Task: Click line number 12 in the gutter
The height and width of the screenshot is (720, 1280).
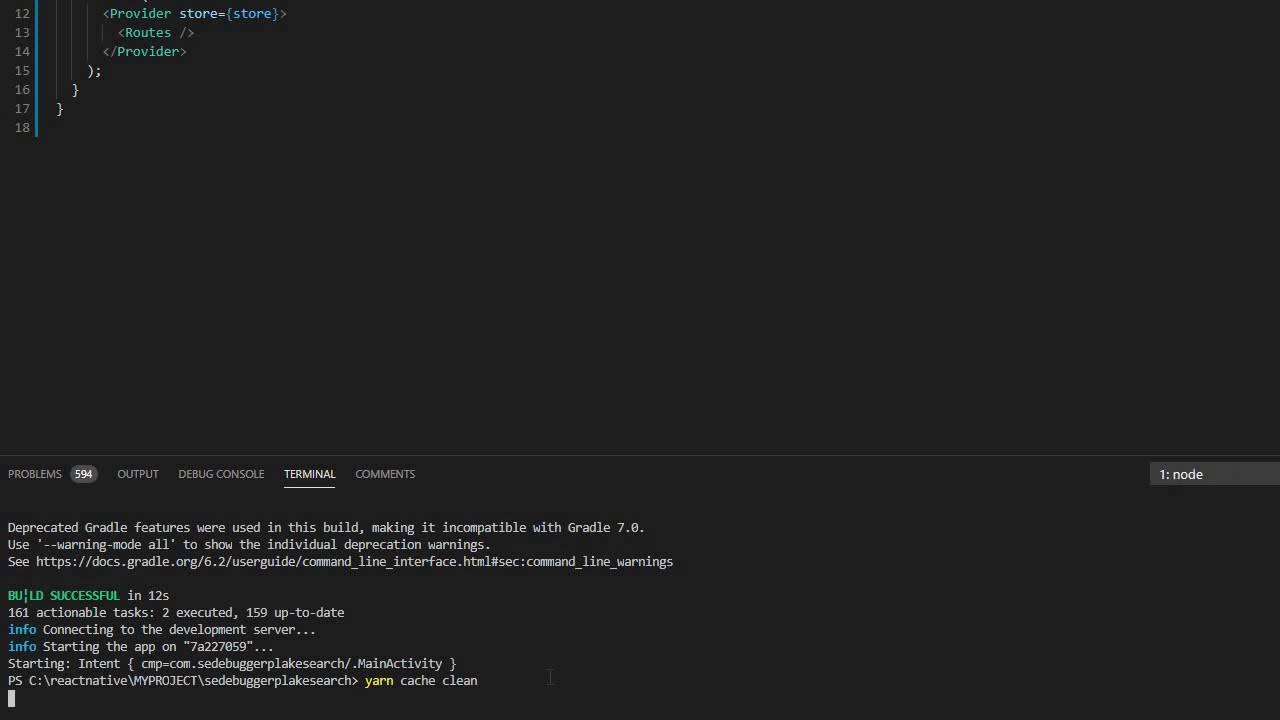Action: 22,14
